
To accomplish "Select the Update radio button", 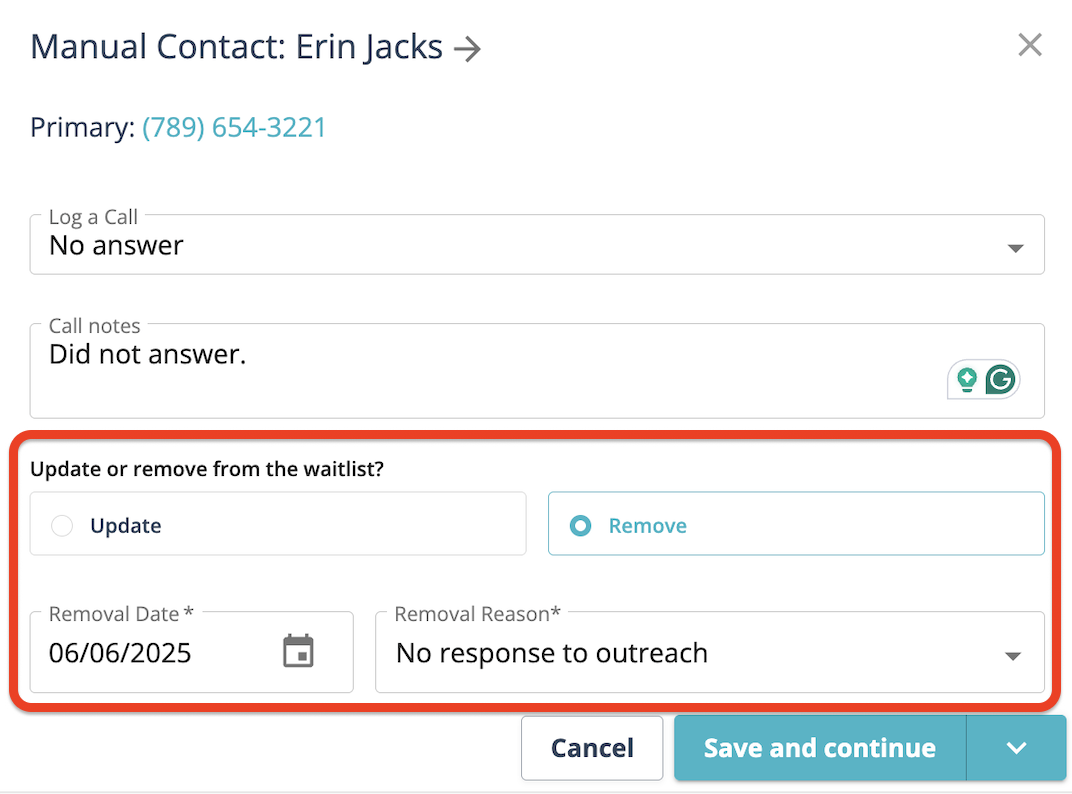I will [62, 526].
